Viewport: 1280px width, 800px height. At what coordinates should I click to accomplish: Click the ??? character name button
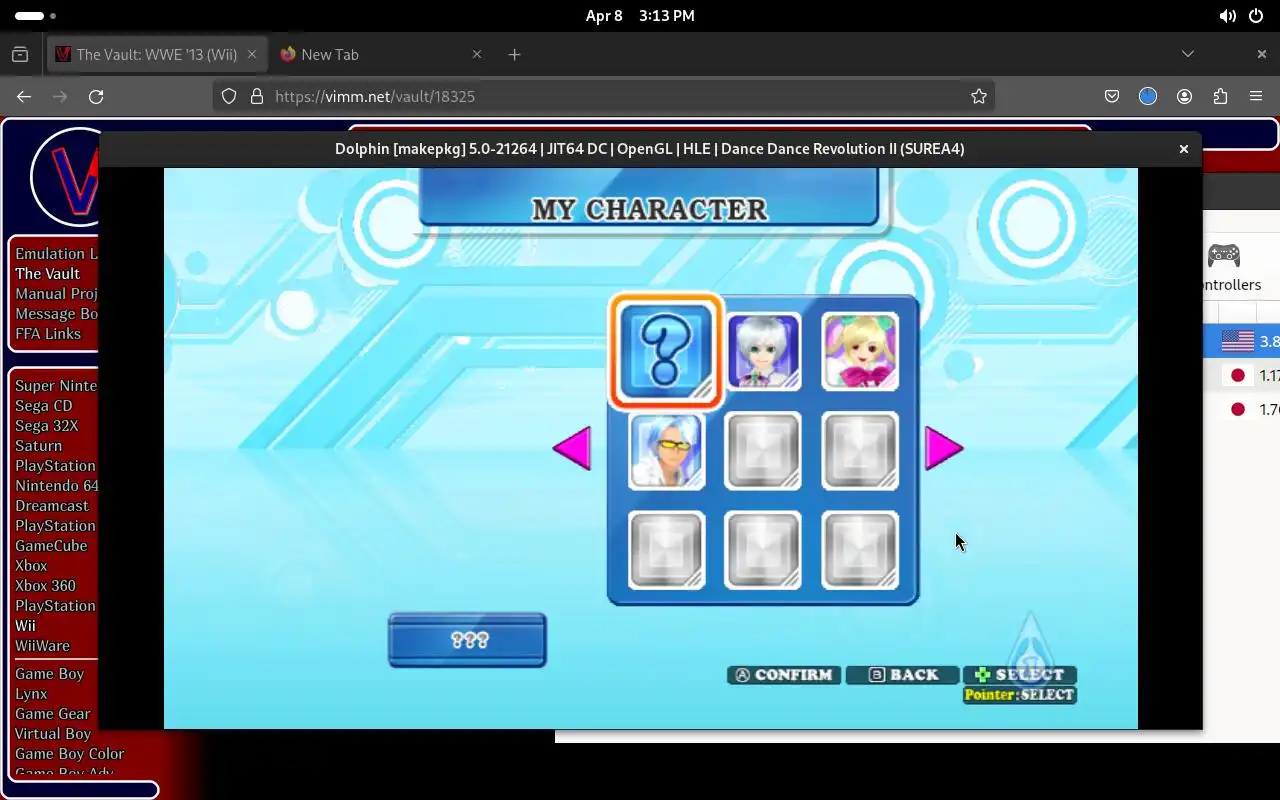point(467,640)
